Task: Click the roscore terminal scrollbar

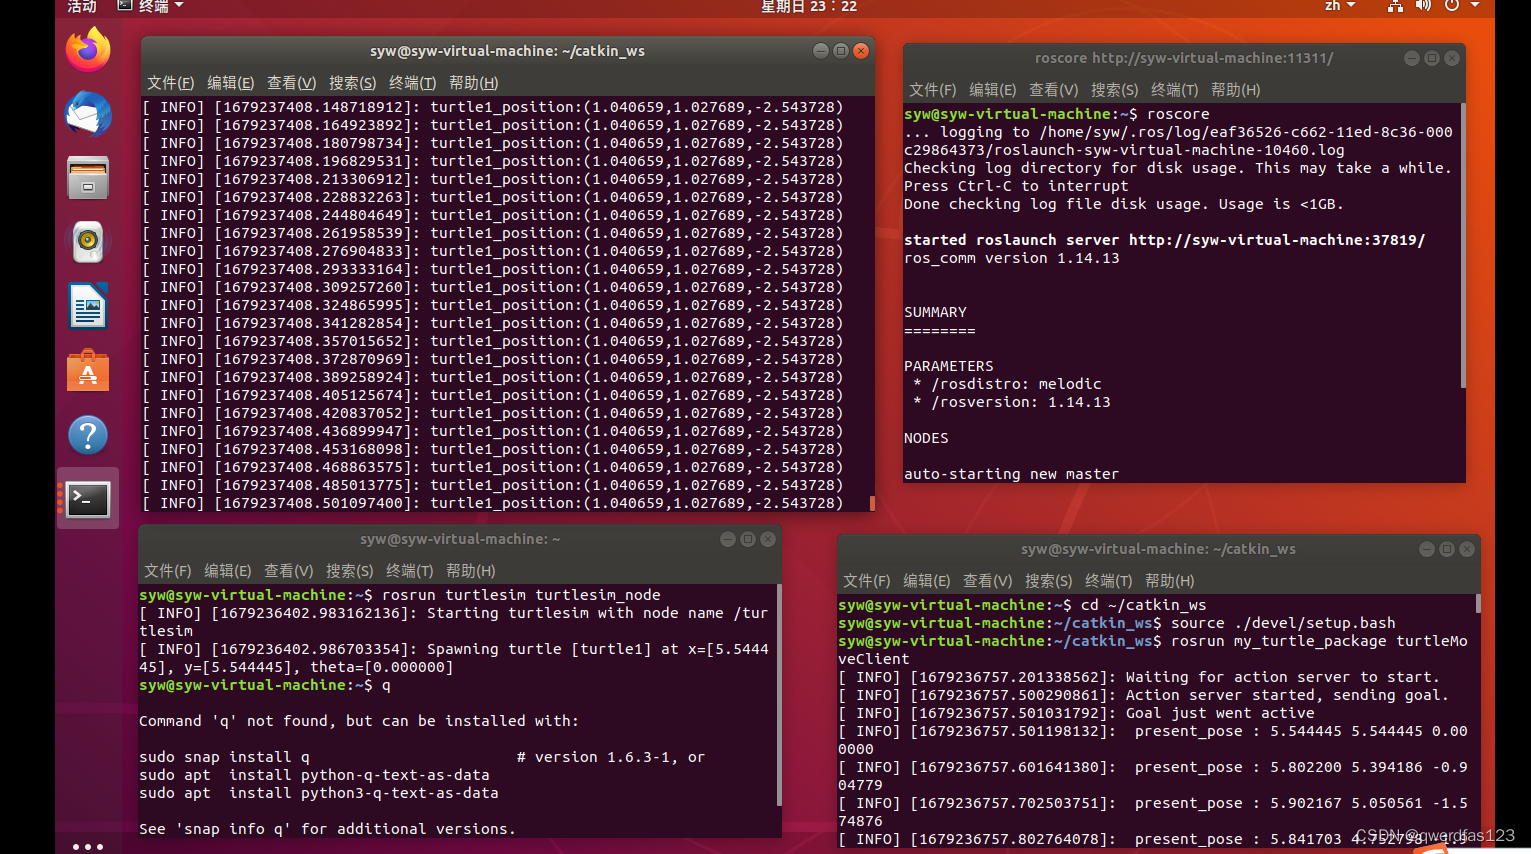Action: tap(1463, 245)
